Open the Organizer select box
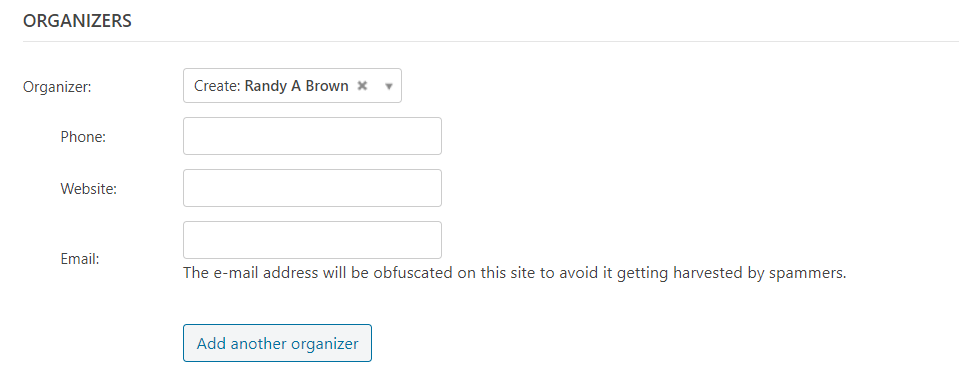959x387 pixels. pyautogui.click(x=292, y=86)
